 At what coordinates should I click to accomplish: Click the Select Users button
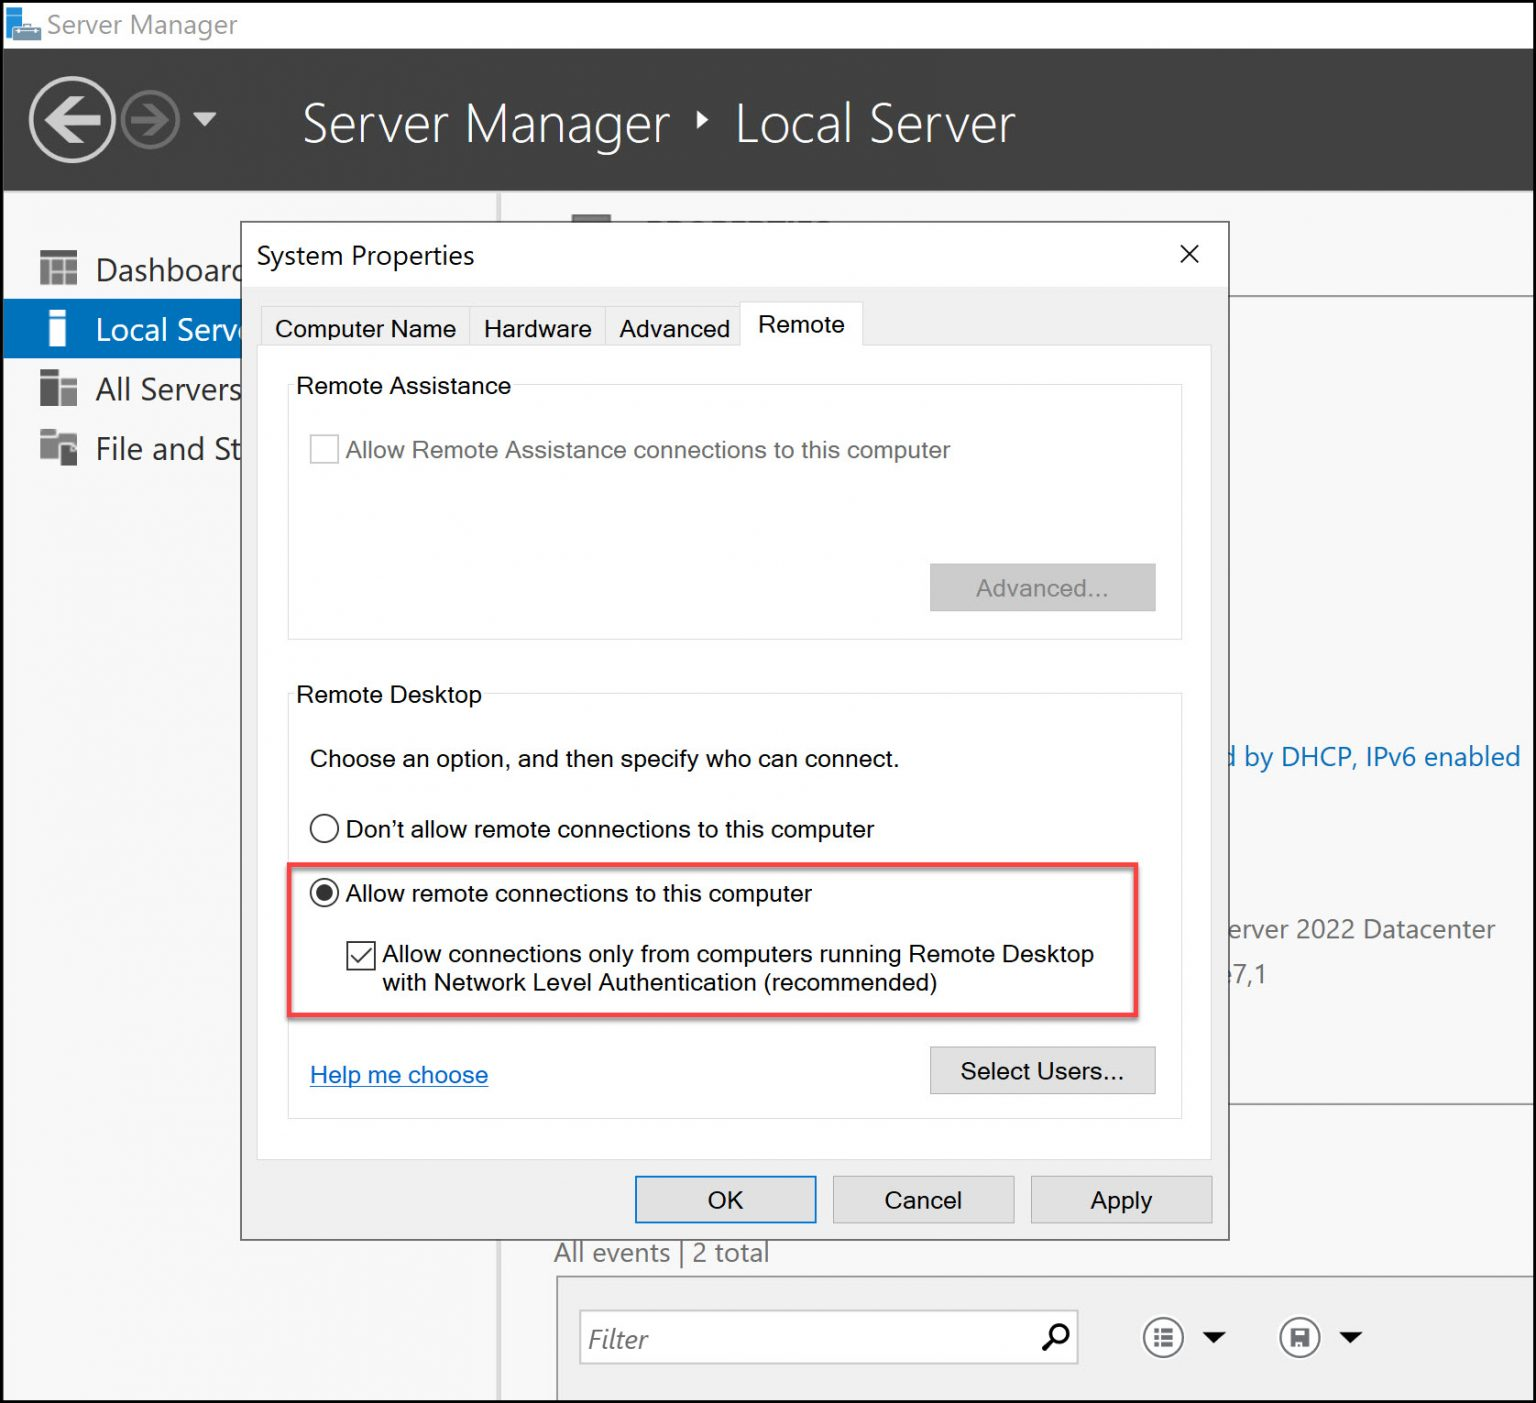[1042, 1071]
